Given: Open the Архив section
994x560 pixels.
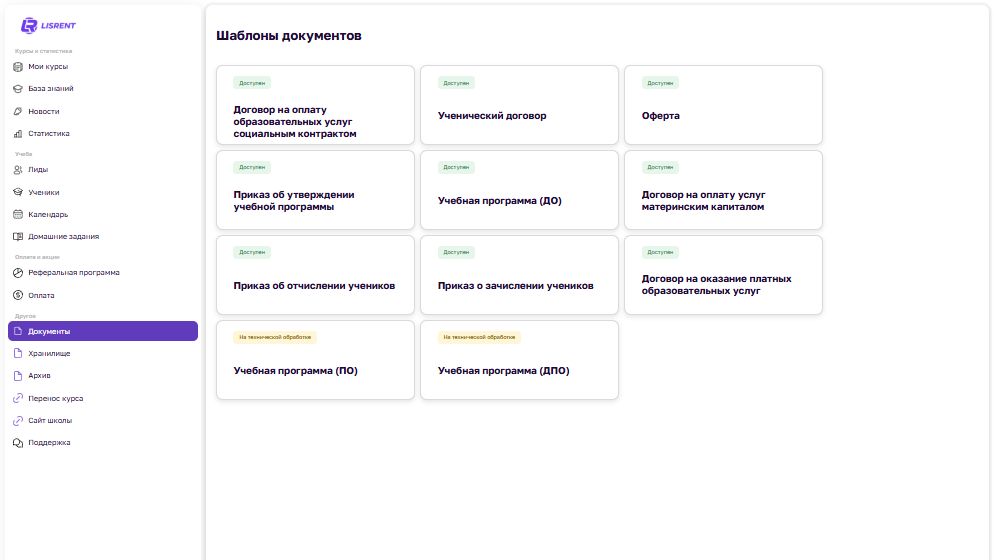Looking at the screenshot, I should (103, 375).
